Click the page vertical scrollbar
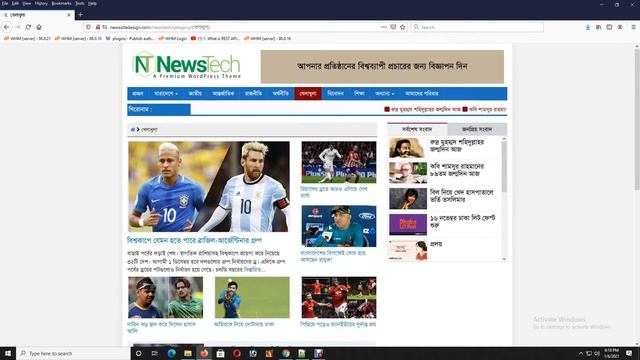640x360 pixels. pyautogui.click(x=637, y=118)
